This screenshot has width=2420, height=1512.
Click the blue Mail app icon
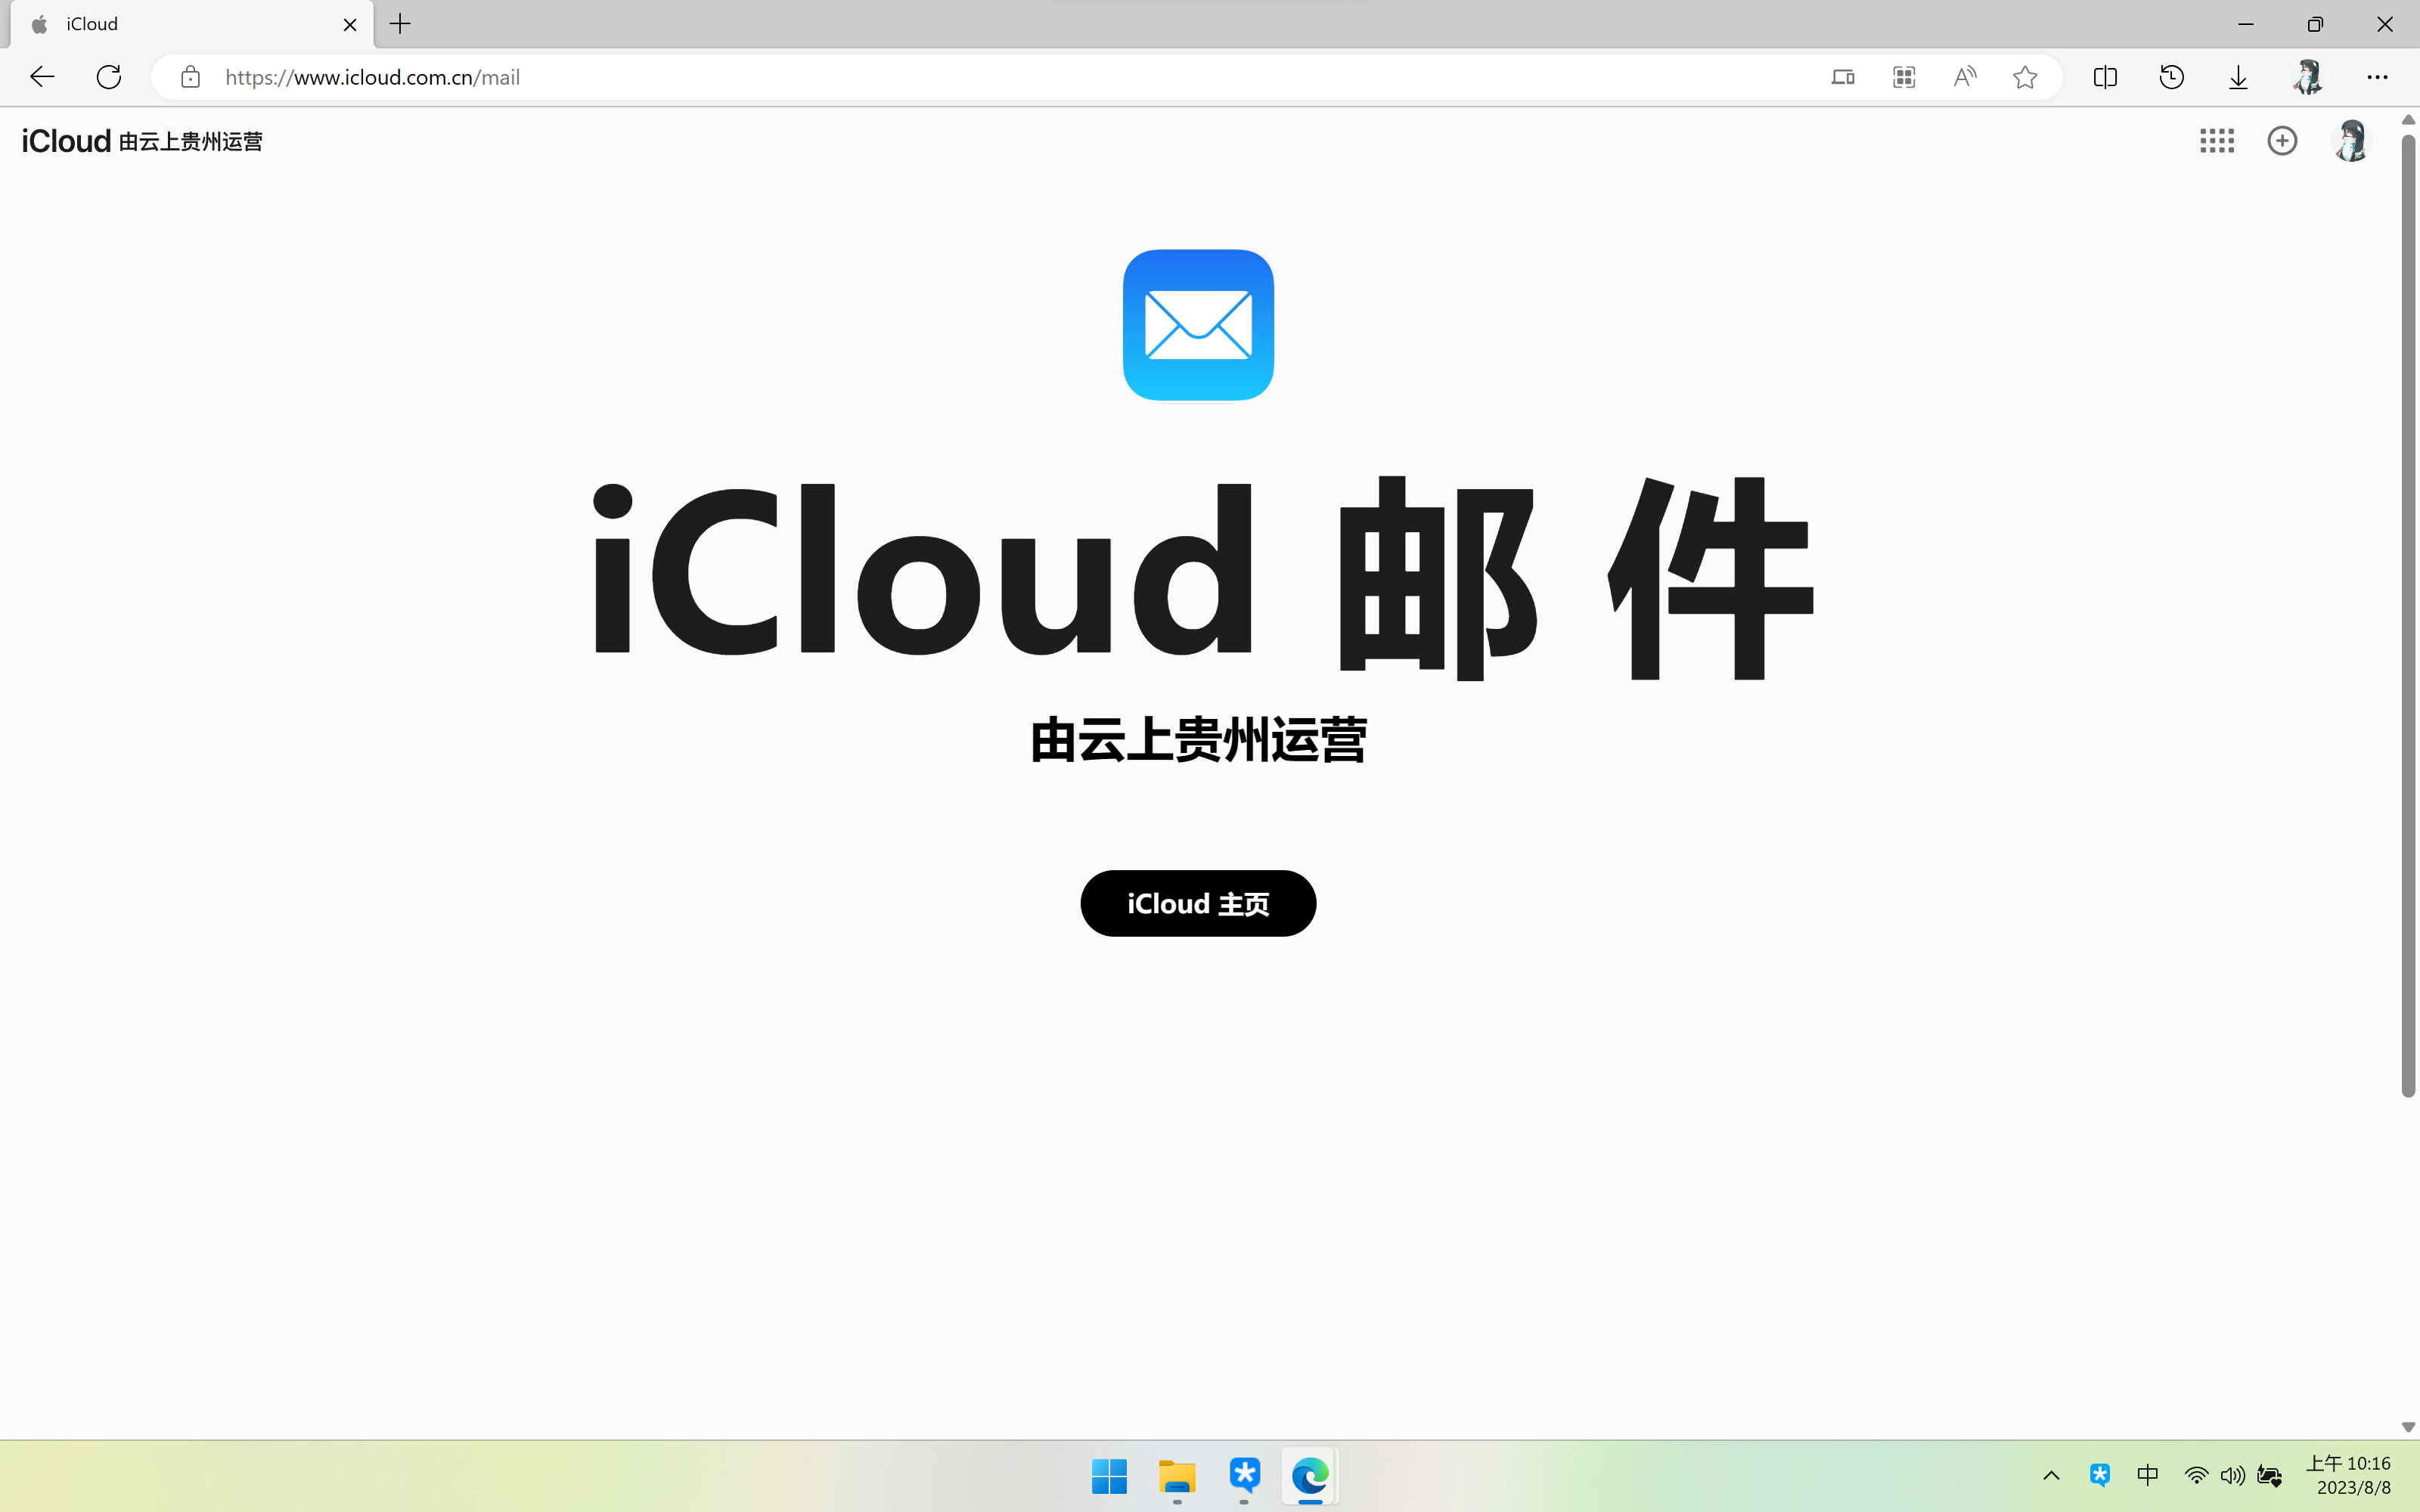pos(1198,325)
